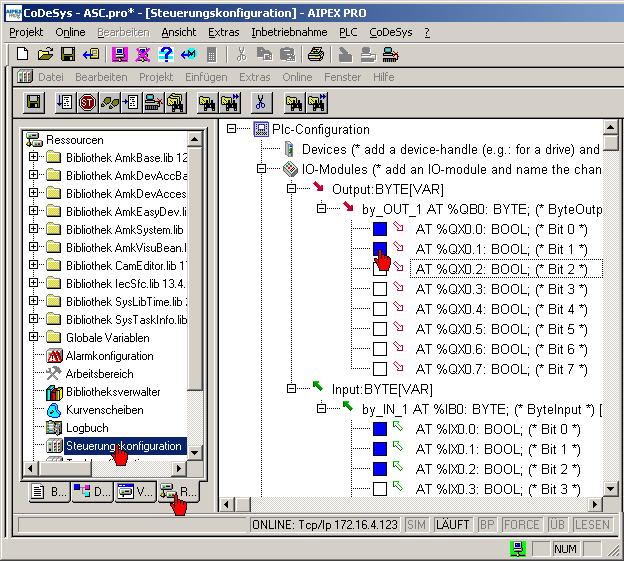The height and width of the screenshot is (561, 624).
Task: Click the Logbuch icon in resource tree
Action: click(x=54, y=428)
